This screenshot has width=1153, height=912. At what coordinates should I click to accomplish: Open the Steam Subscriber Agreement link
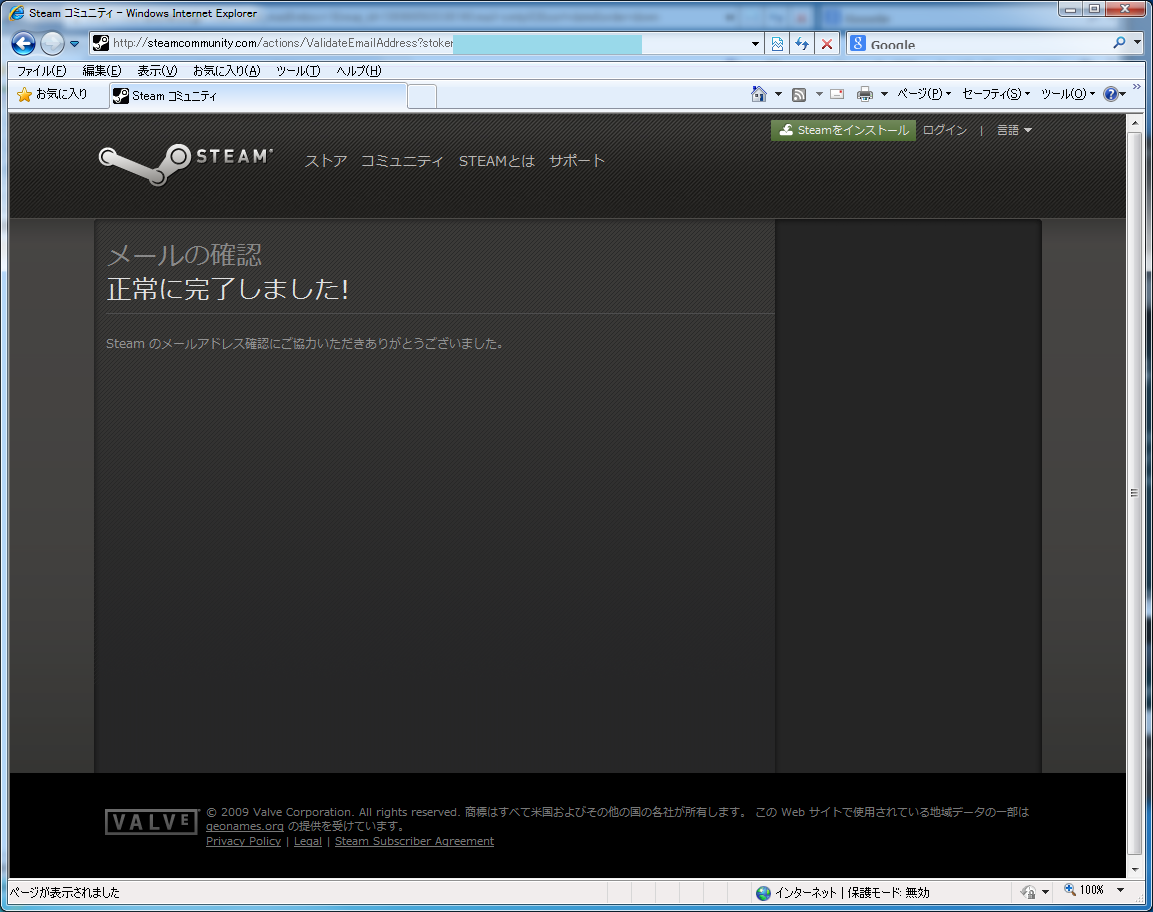point(414,841)
